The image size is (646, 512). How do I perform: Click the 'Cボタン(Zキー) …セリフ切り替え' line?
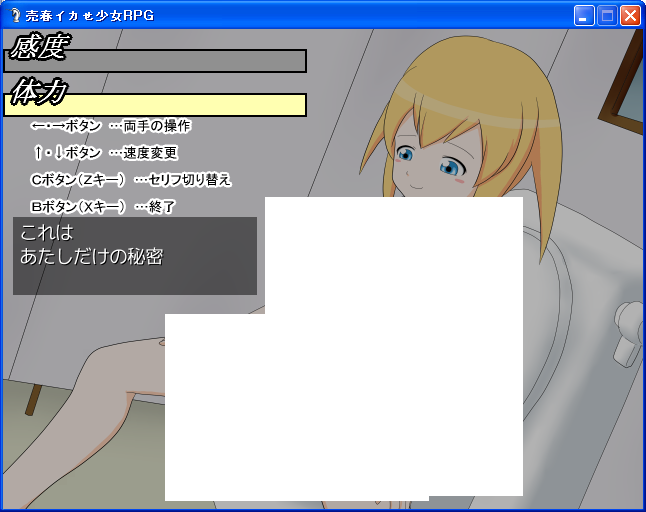(x=131, y=180)
